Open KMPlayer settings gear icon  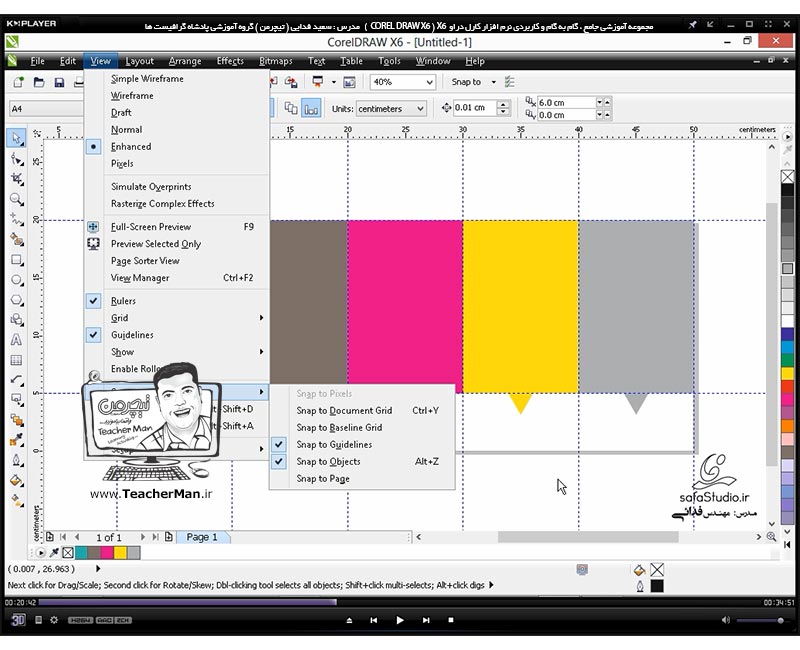point(54,620)
